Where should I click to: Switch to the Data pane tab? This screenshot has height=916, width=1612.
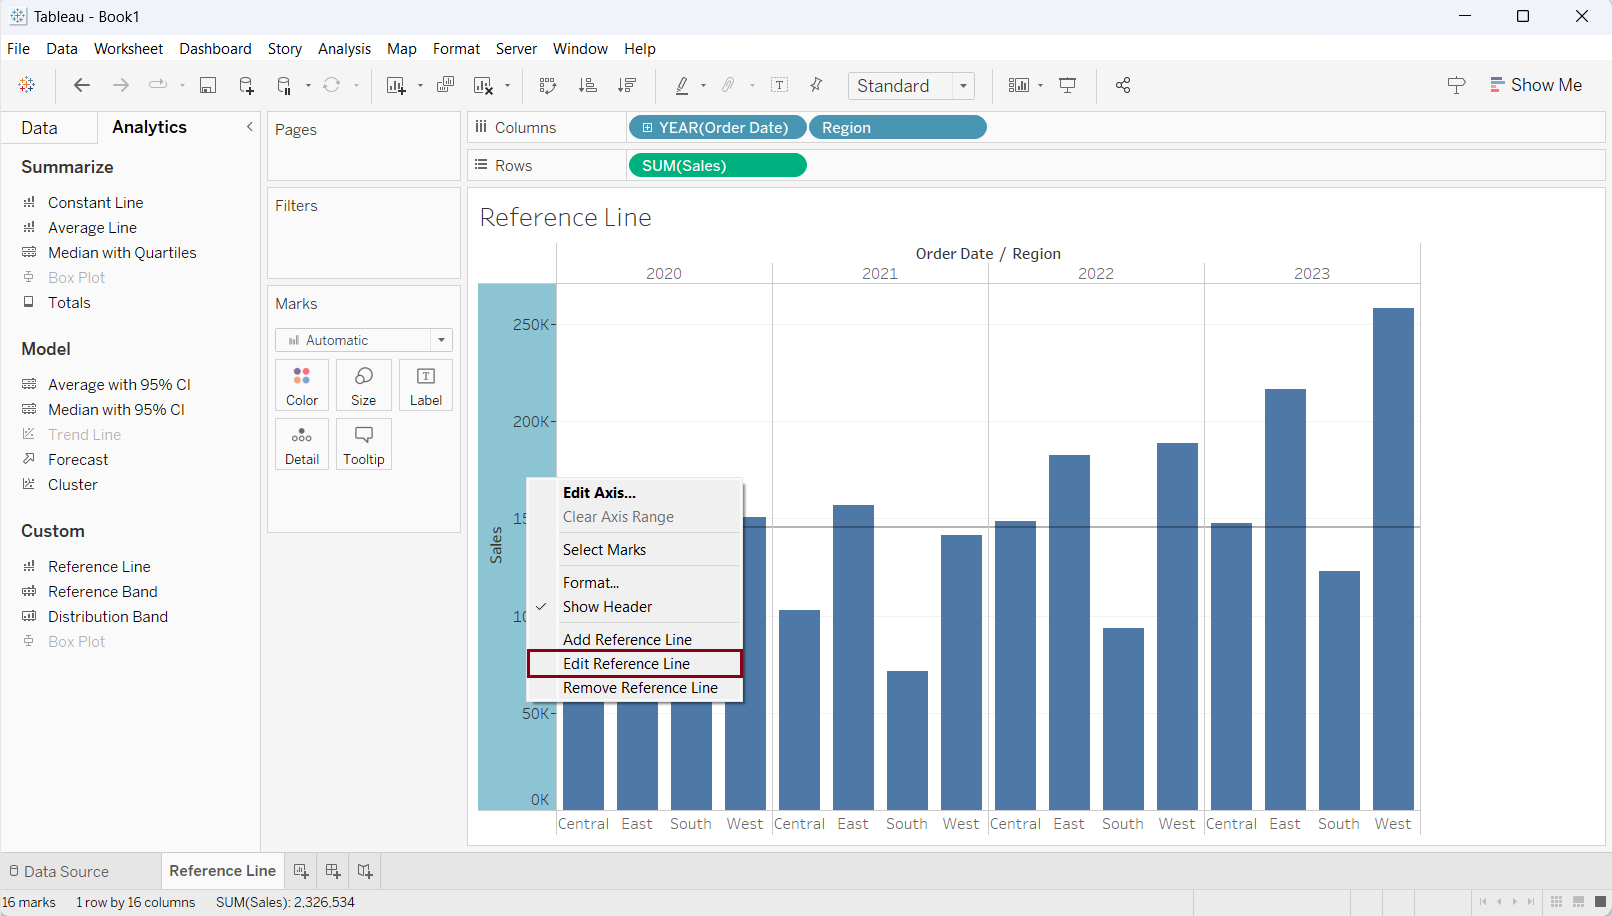pos(40,128)
